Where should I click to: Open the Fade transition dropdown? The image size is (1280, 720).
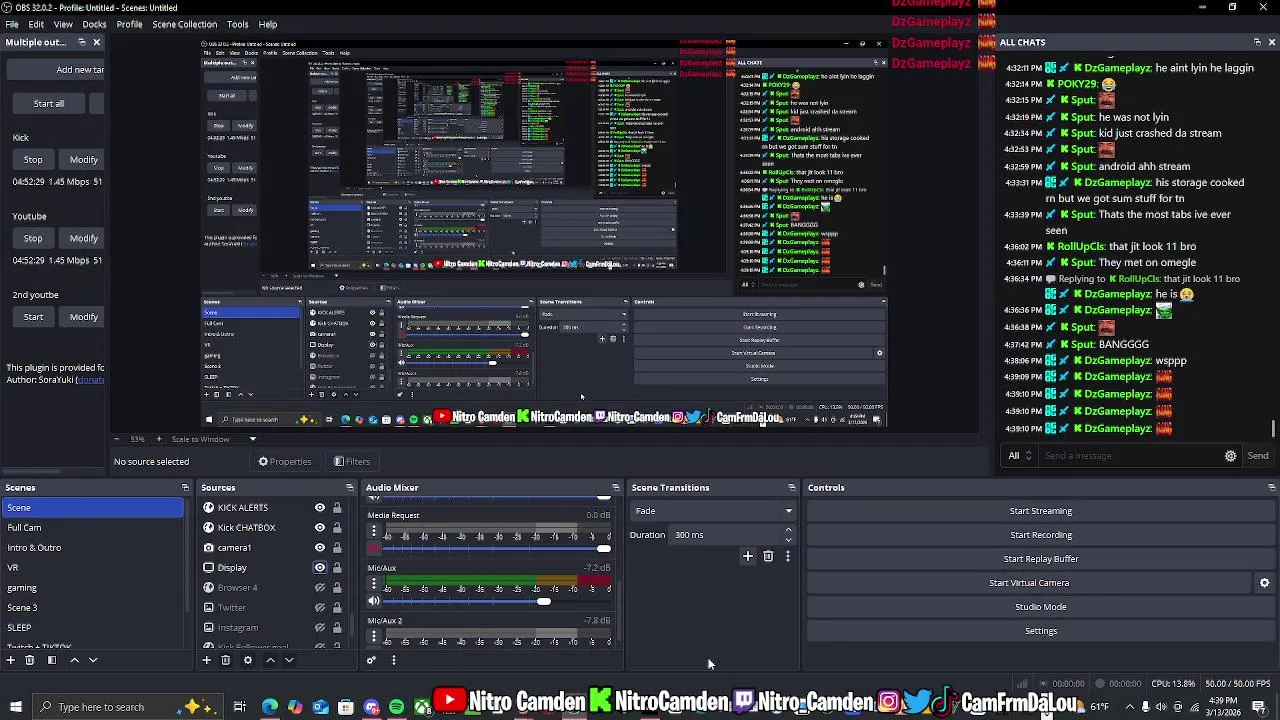(713, 511)
